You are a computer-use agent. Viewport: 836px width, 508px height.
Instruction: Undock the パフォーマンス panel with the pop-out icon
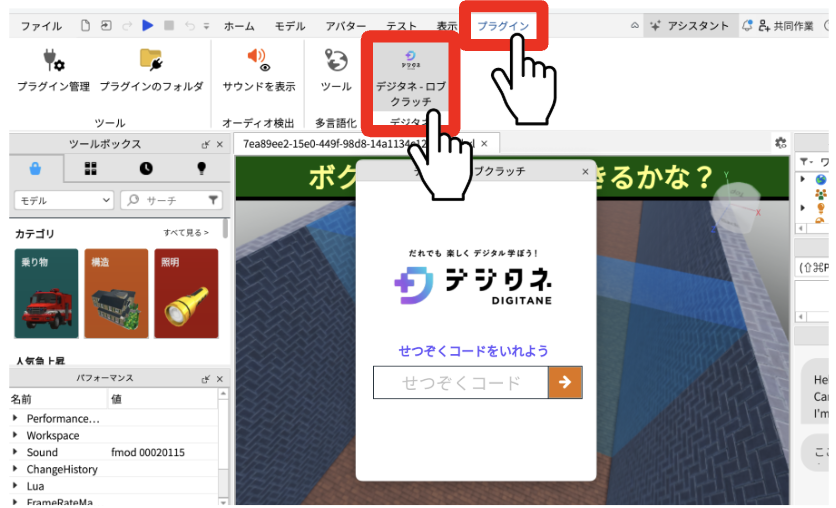click(x=206, y=379)
